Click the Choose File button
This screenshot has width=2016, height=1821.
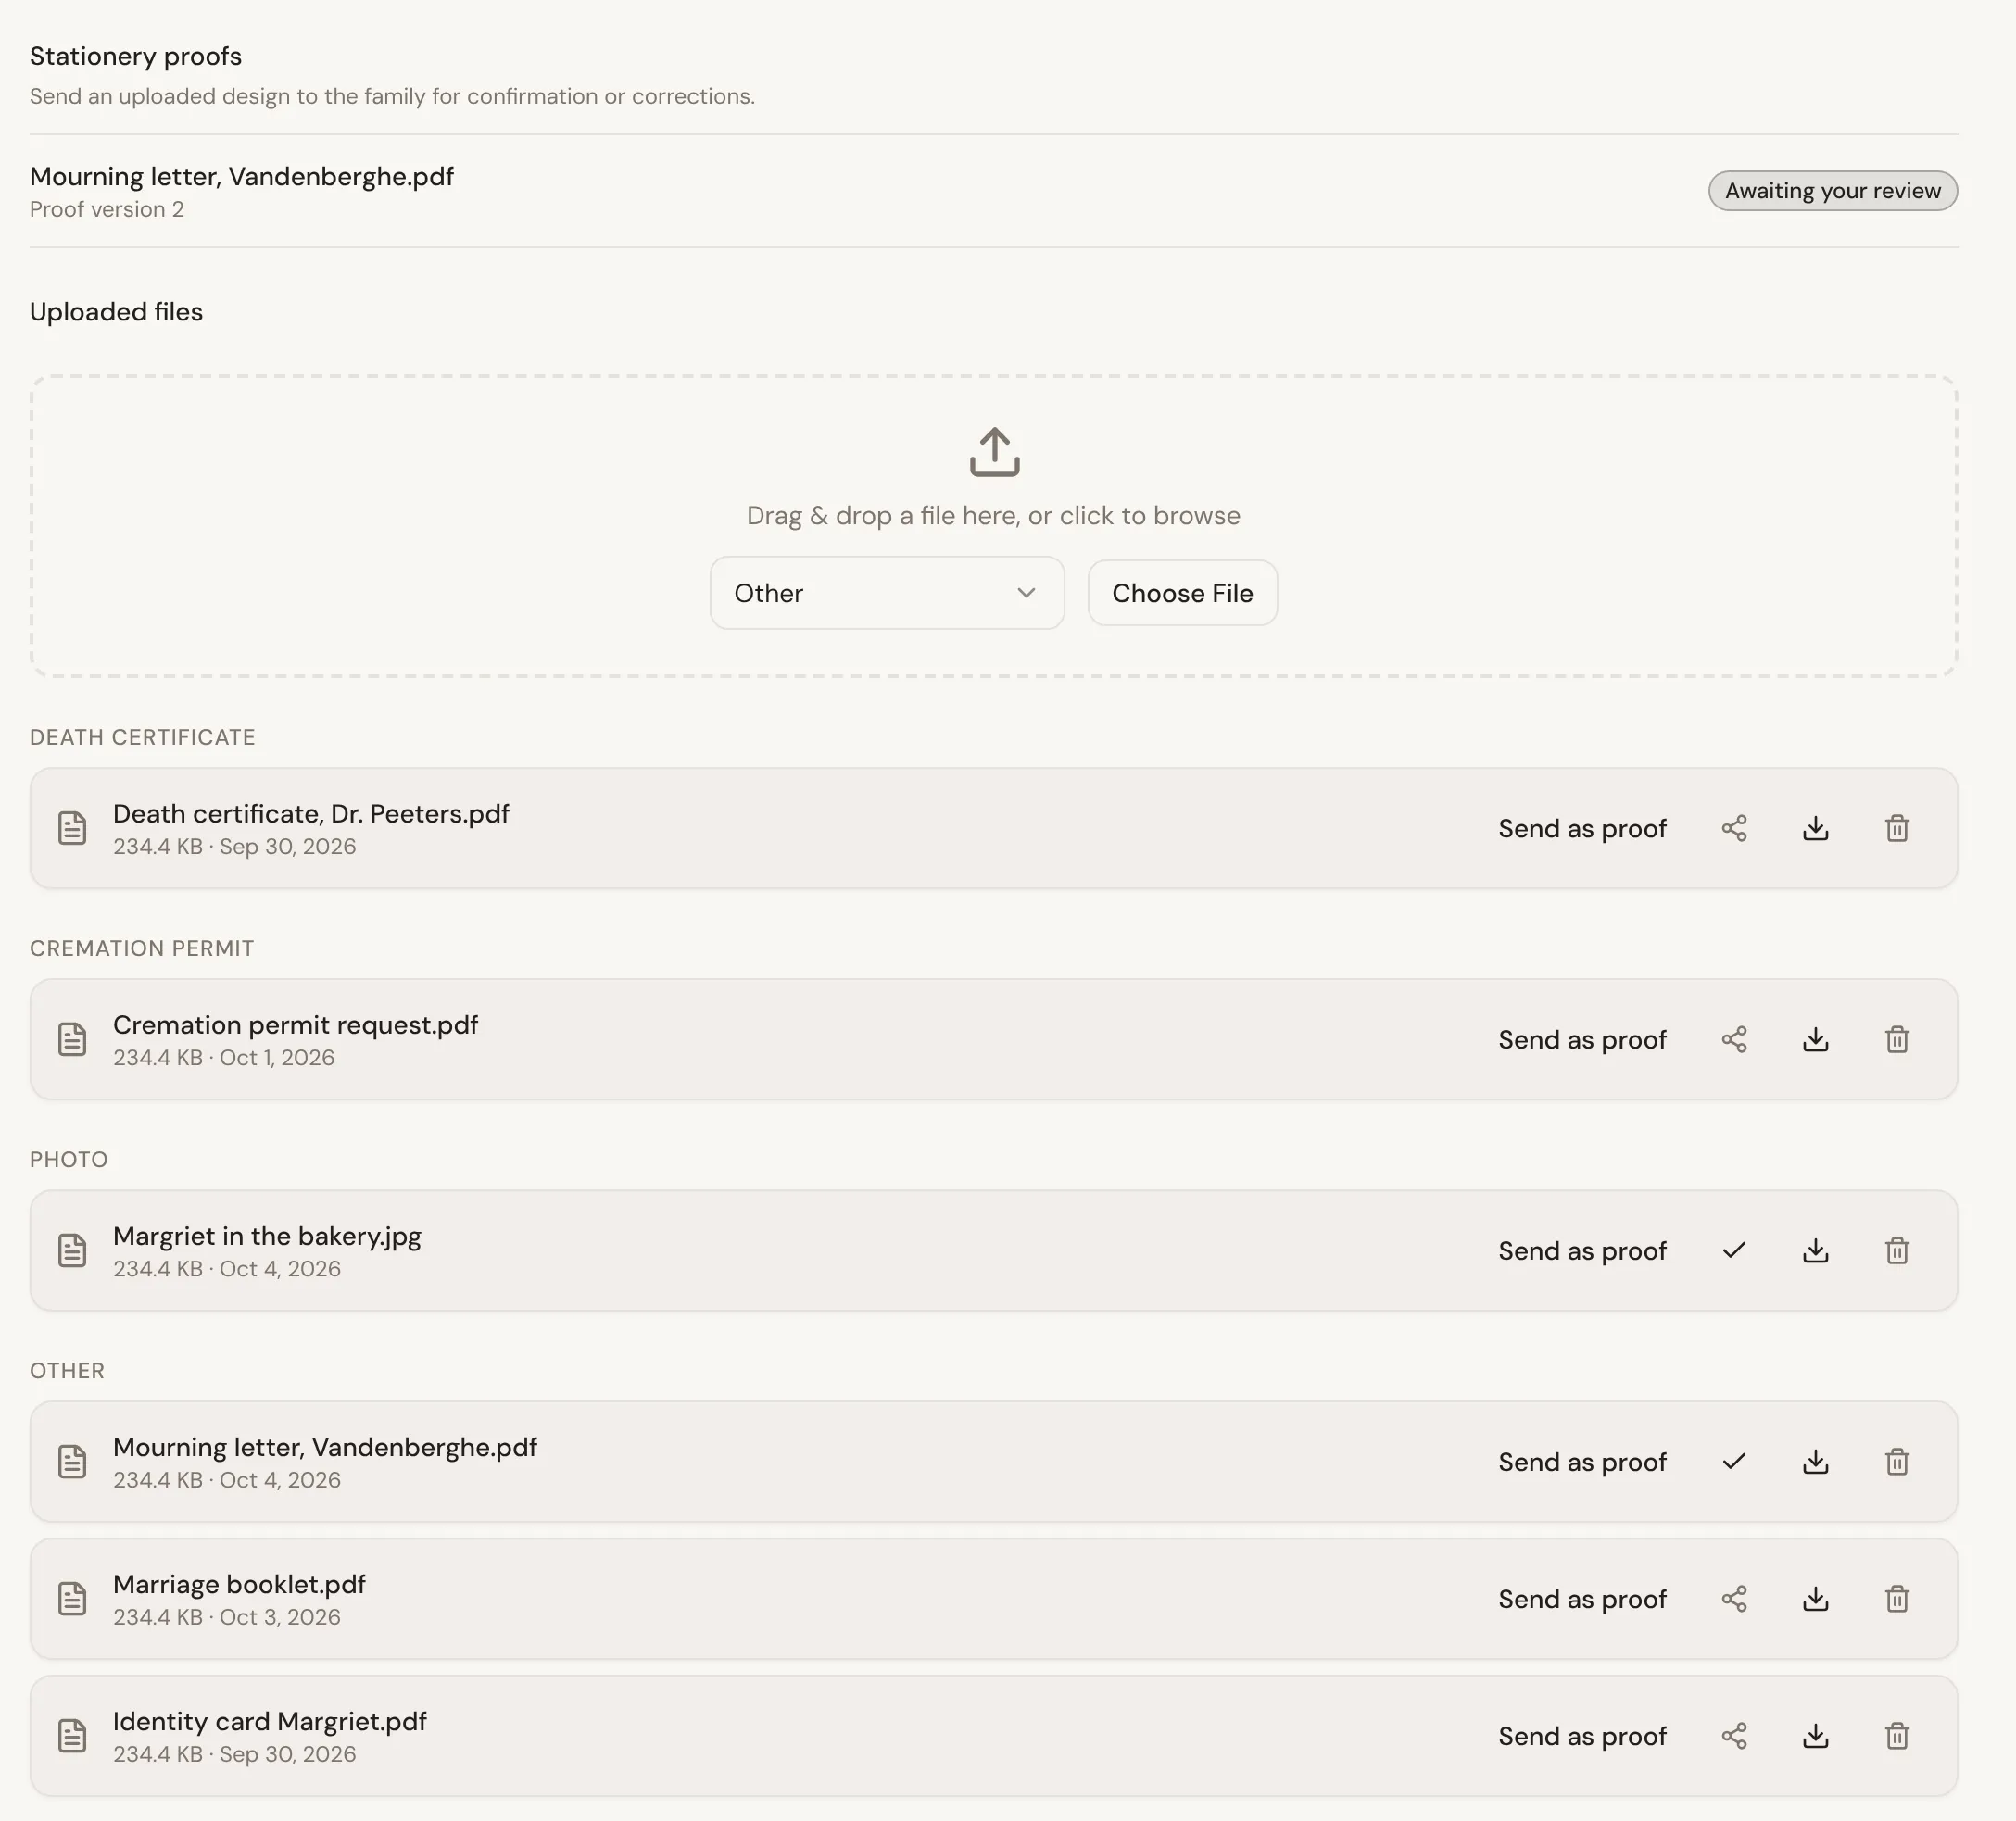pyautogui.click(x=1182, y=593)
